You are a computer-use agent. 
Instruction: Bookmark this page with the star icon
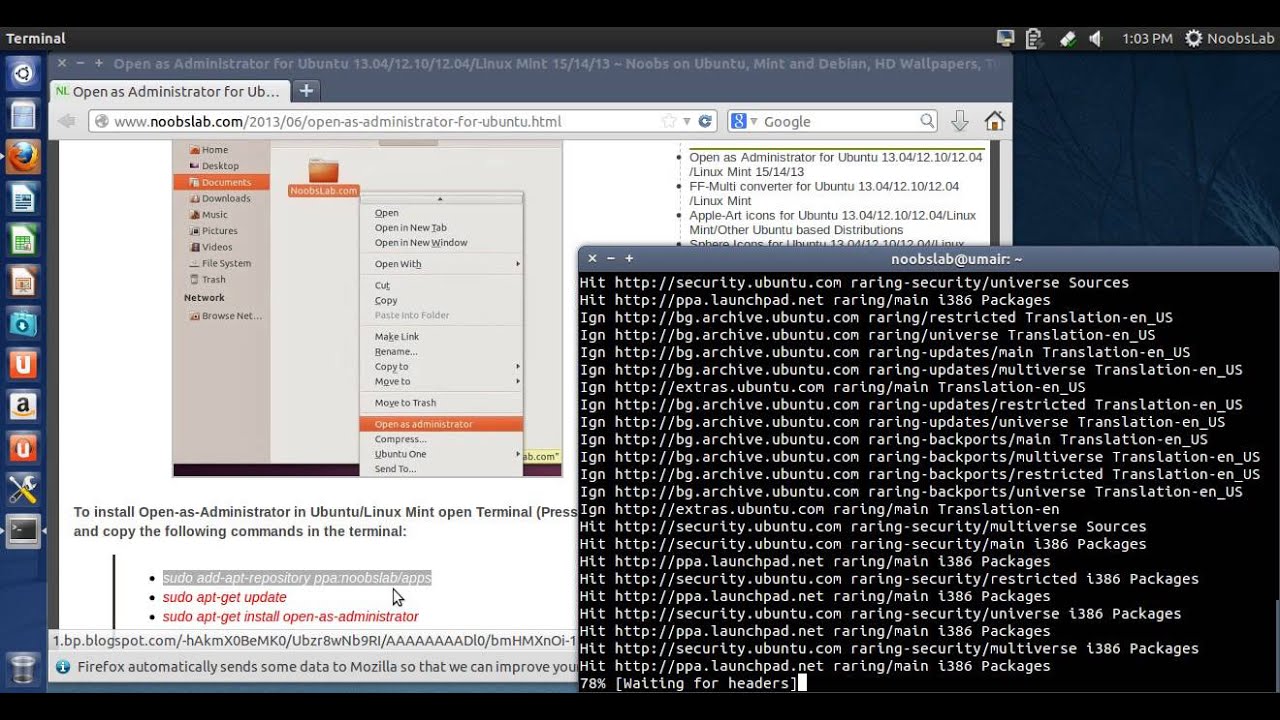(668, 121)
